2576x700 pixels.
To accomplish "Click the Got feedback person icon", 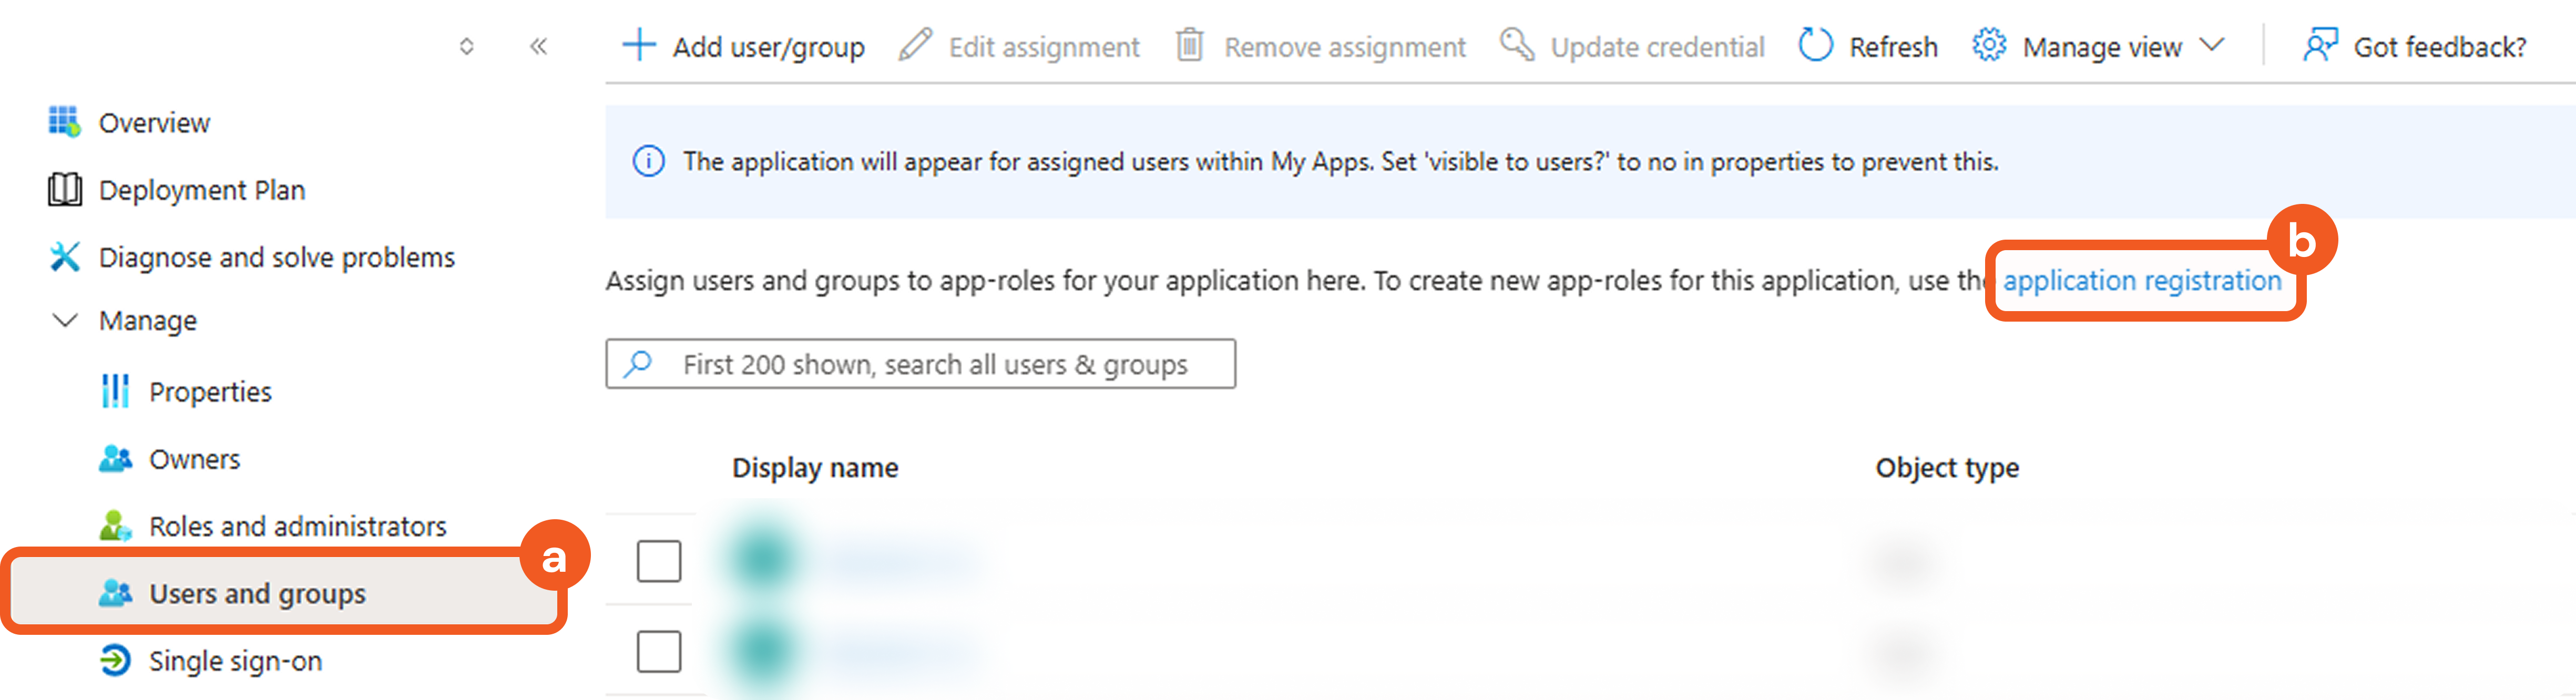I will 2319,46.
